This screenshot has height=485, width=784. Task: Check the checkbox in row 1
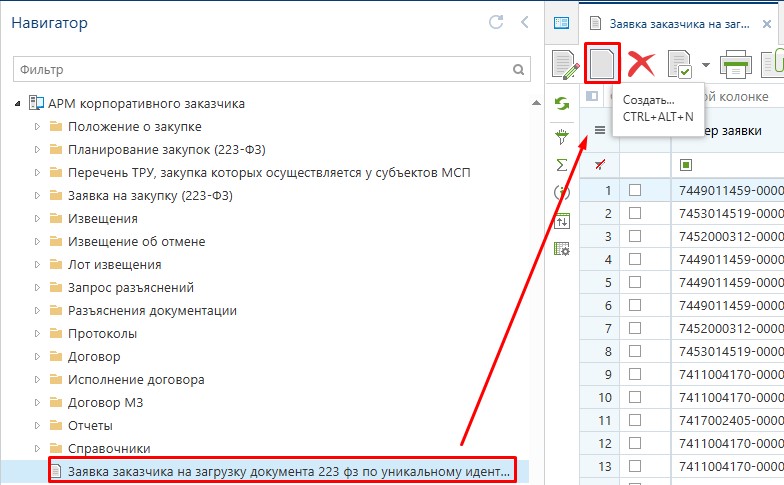(635, 190)
